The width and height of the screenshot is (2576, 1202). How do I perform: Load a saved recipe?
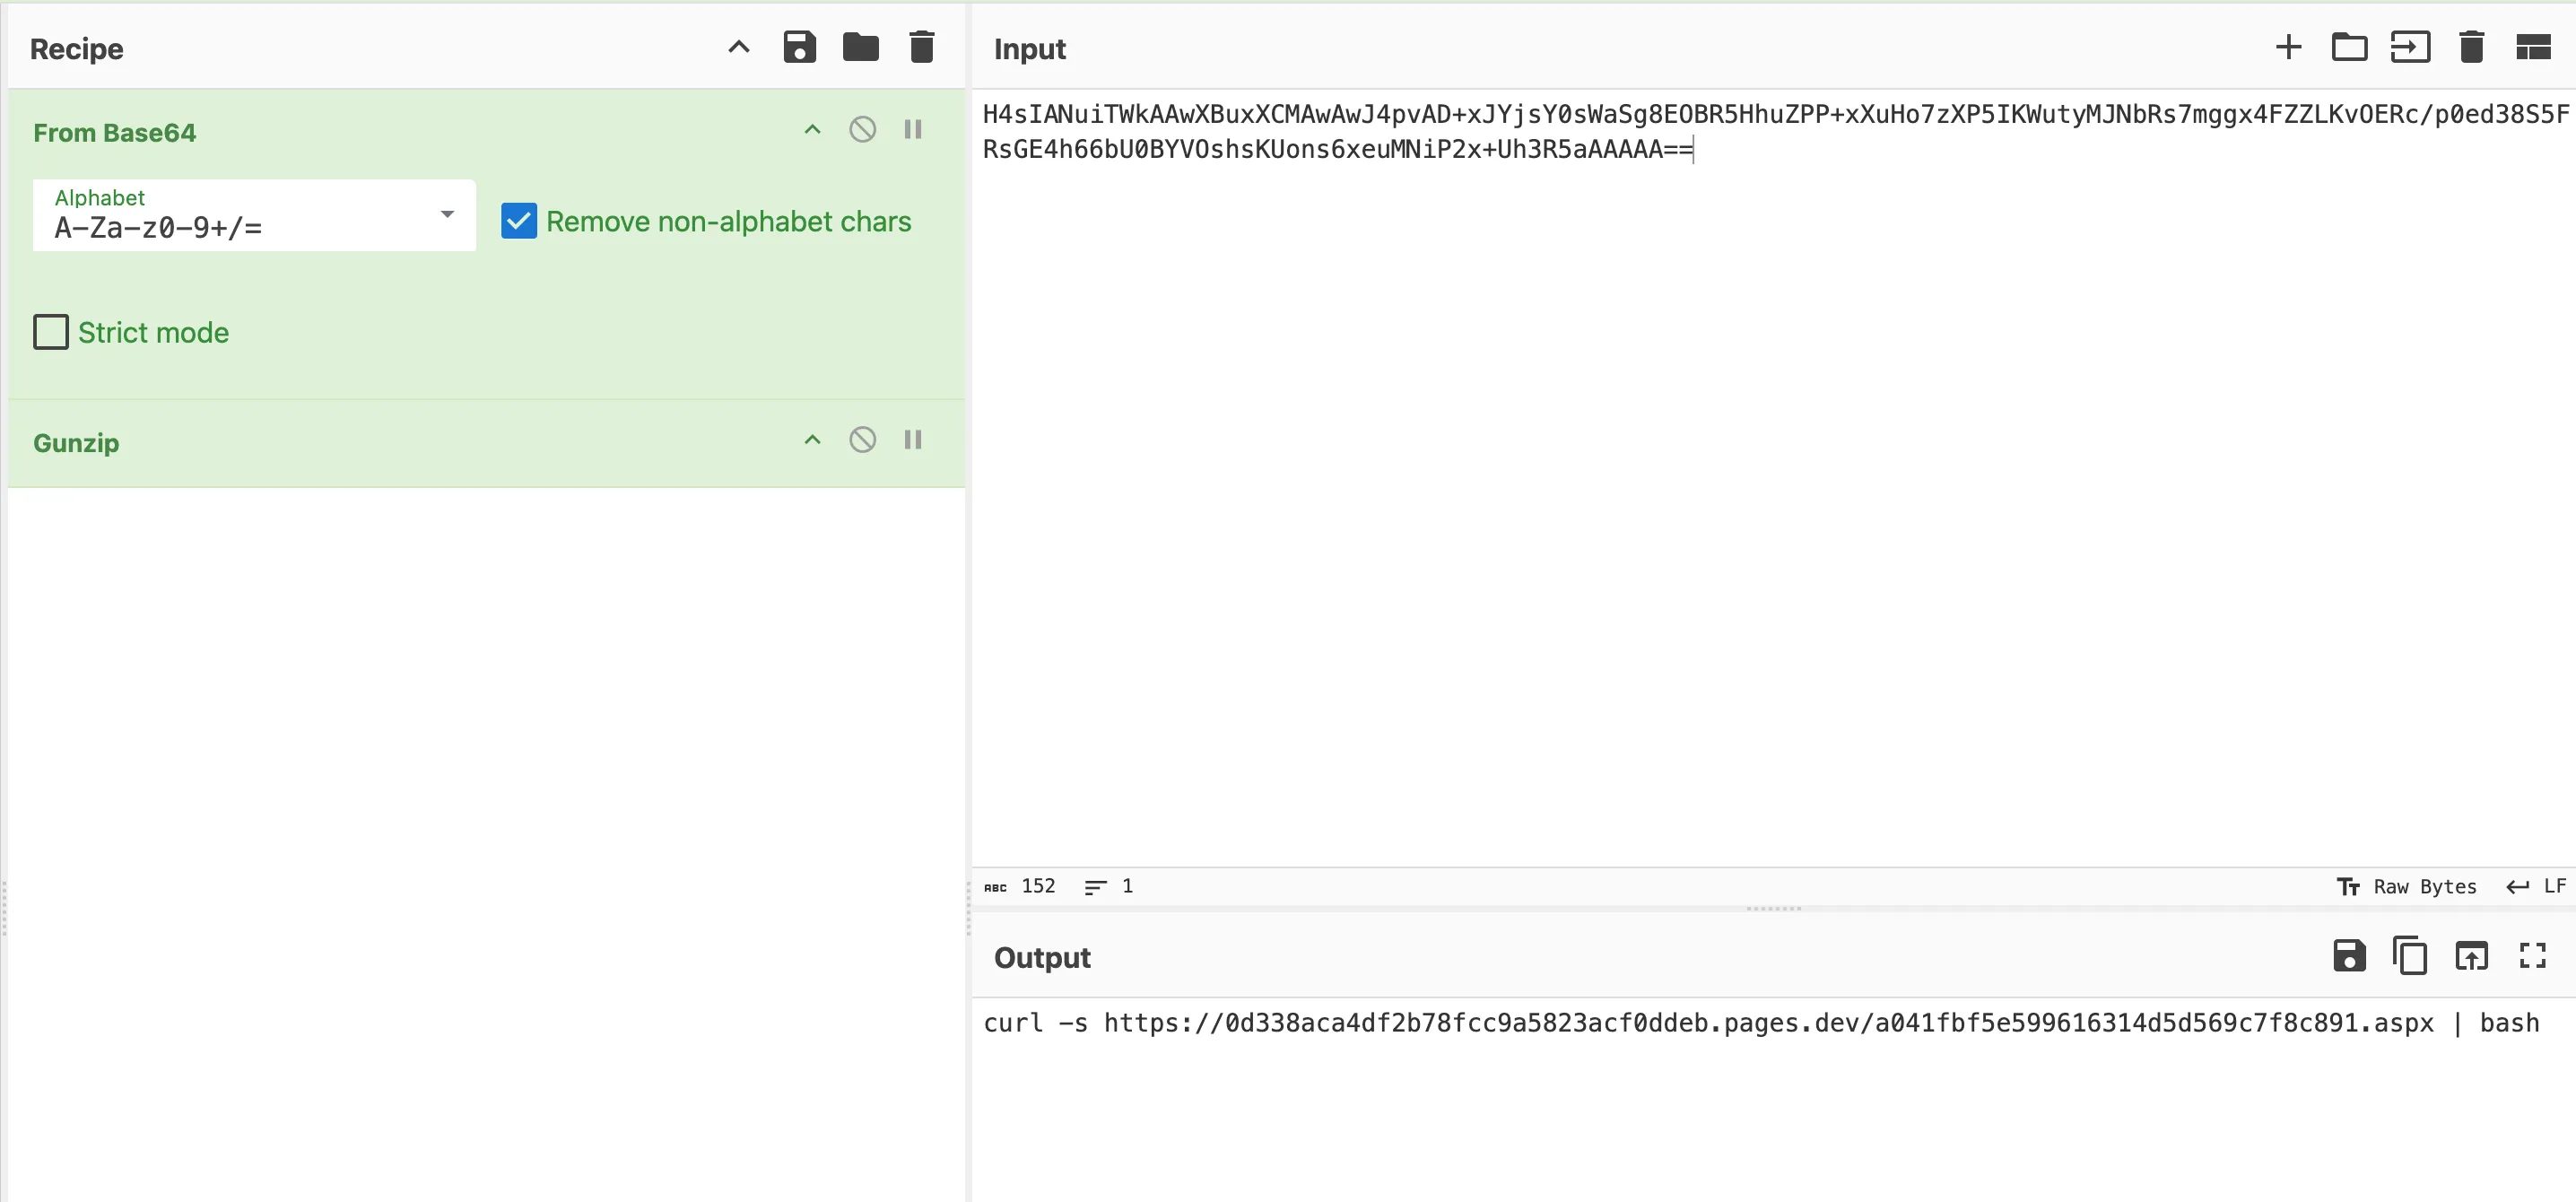(x=860, y=47)
